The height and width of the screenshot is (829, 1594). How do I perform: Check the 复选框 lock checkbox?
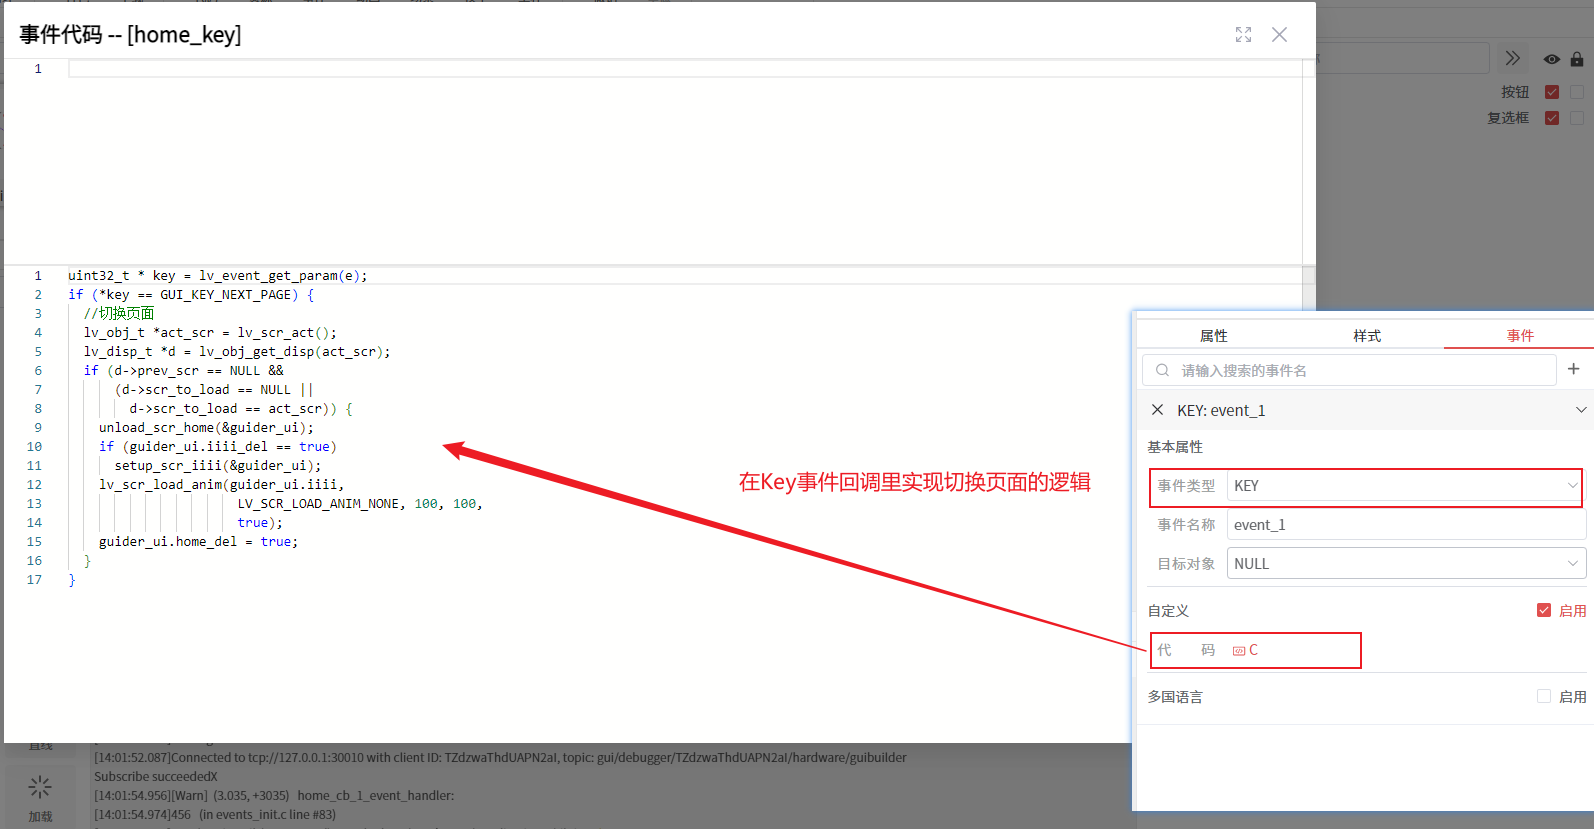click(x=1577, y=118)
